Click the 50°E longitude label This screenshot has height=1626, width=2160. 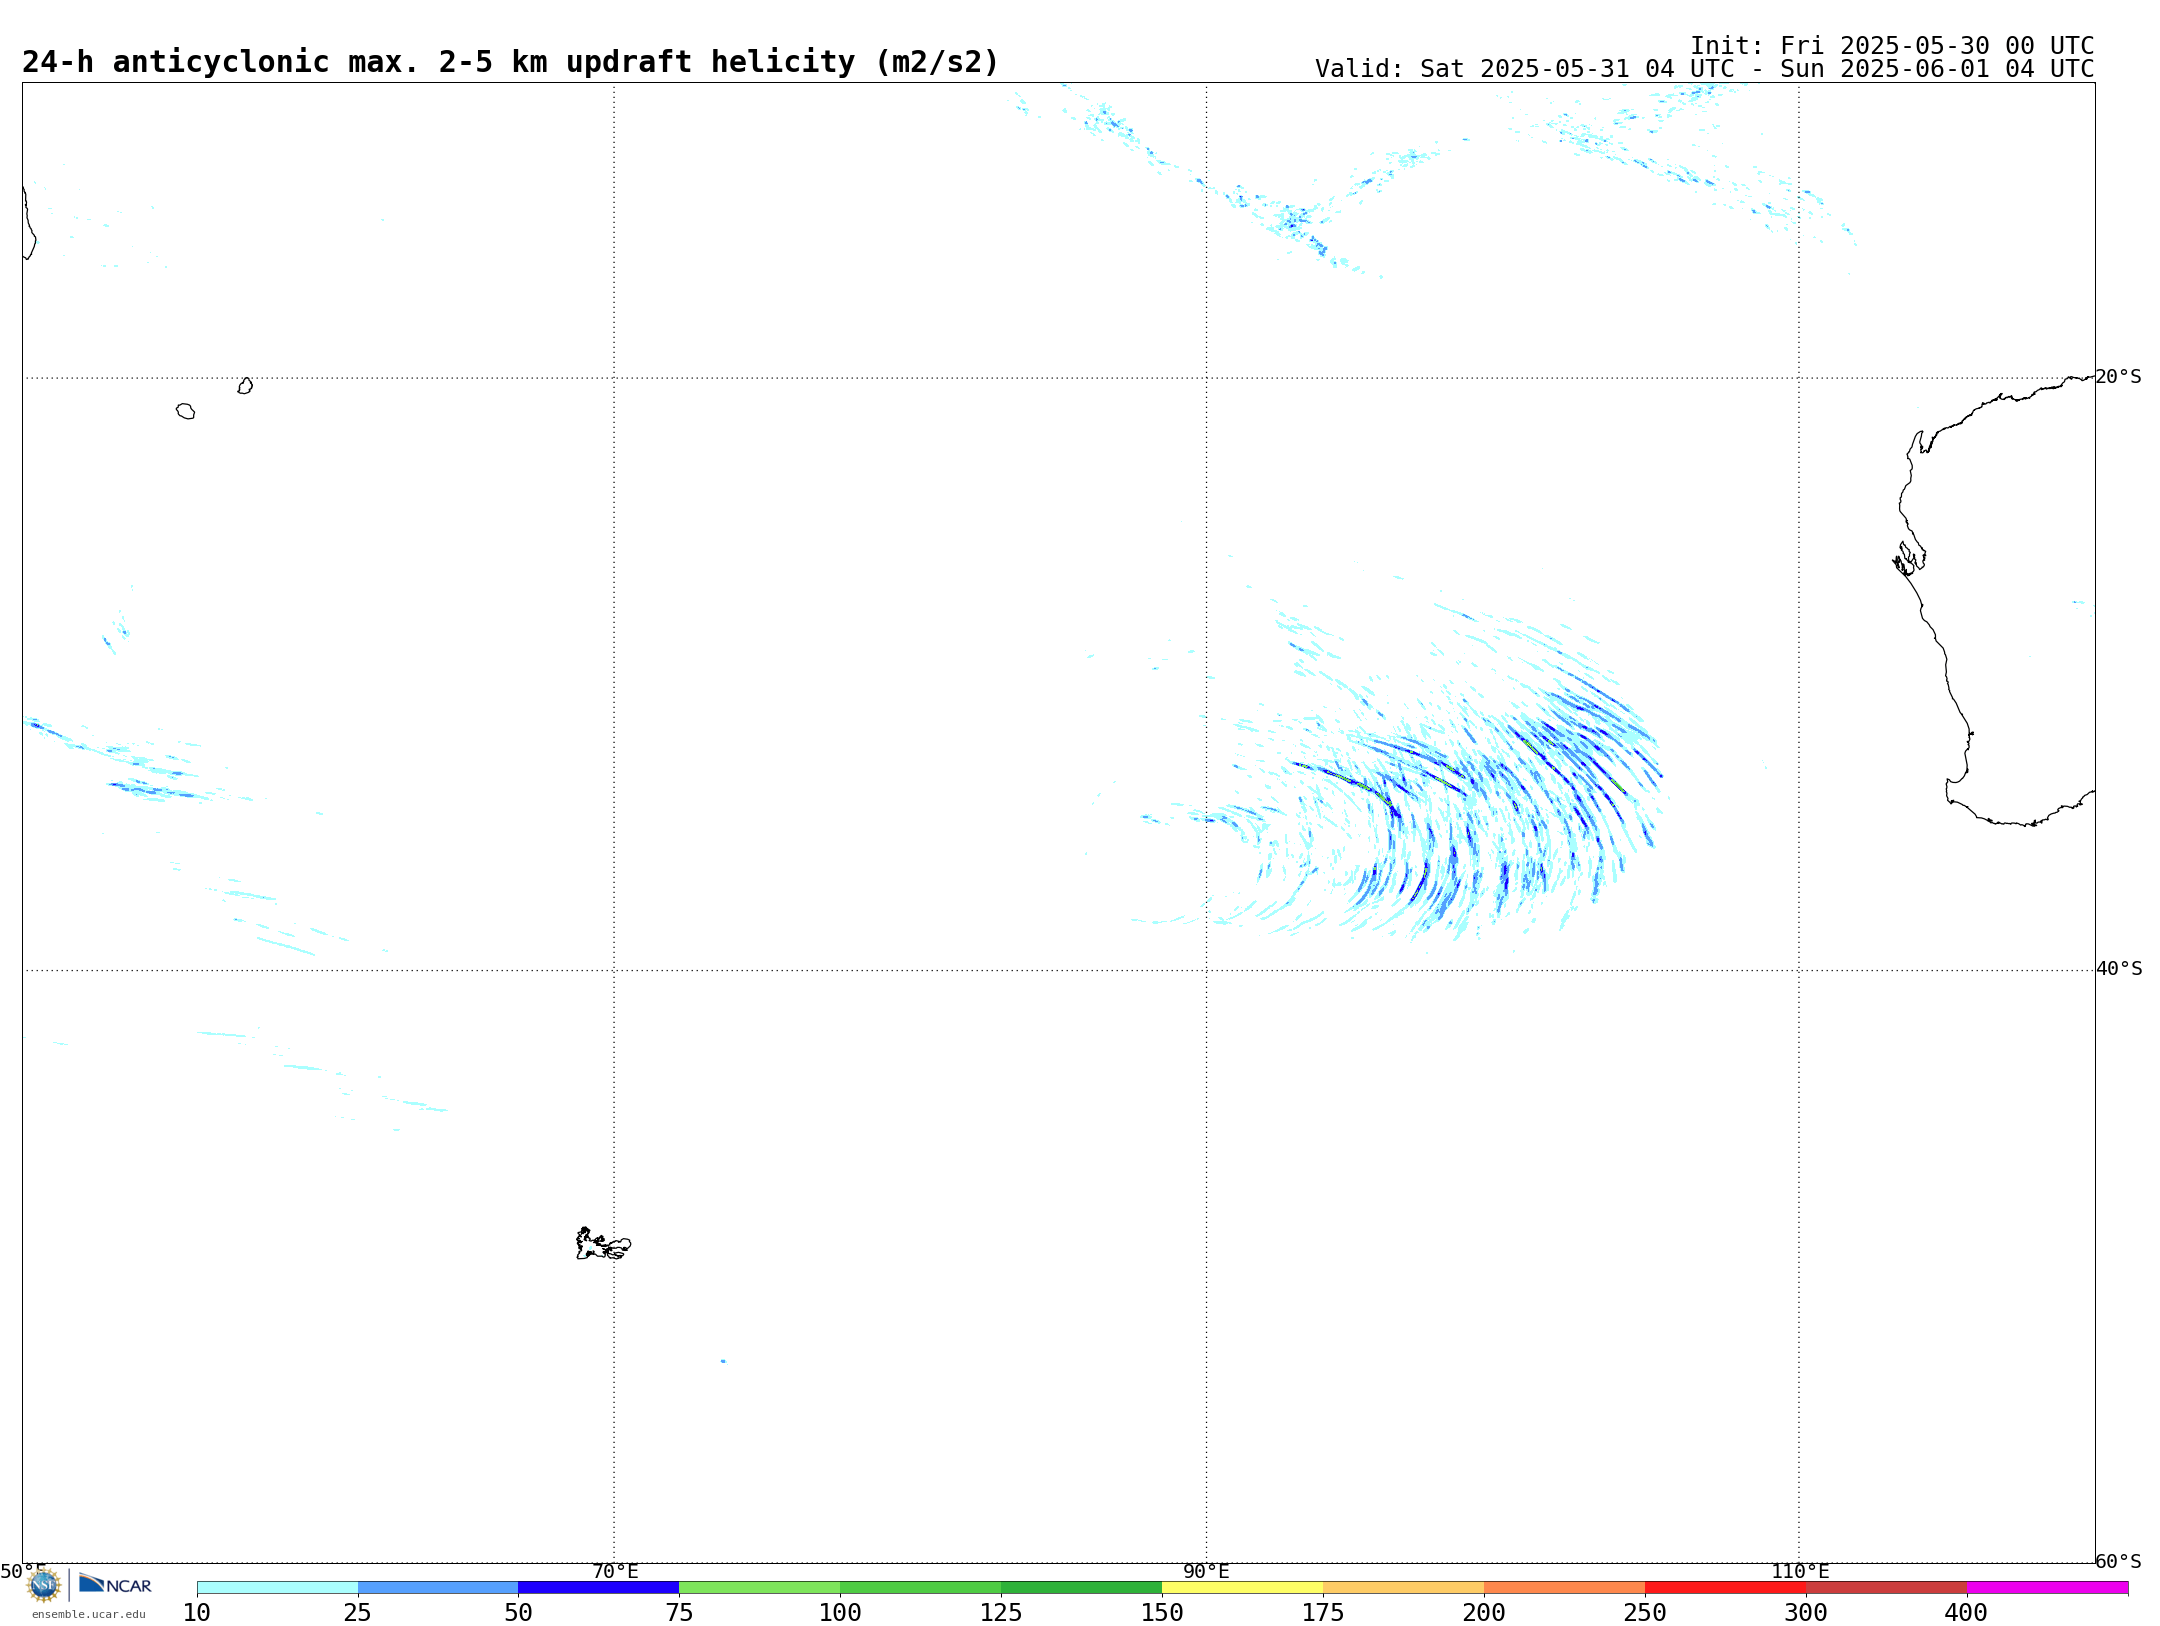coord(23,1571)
